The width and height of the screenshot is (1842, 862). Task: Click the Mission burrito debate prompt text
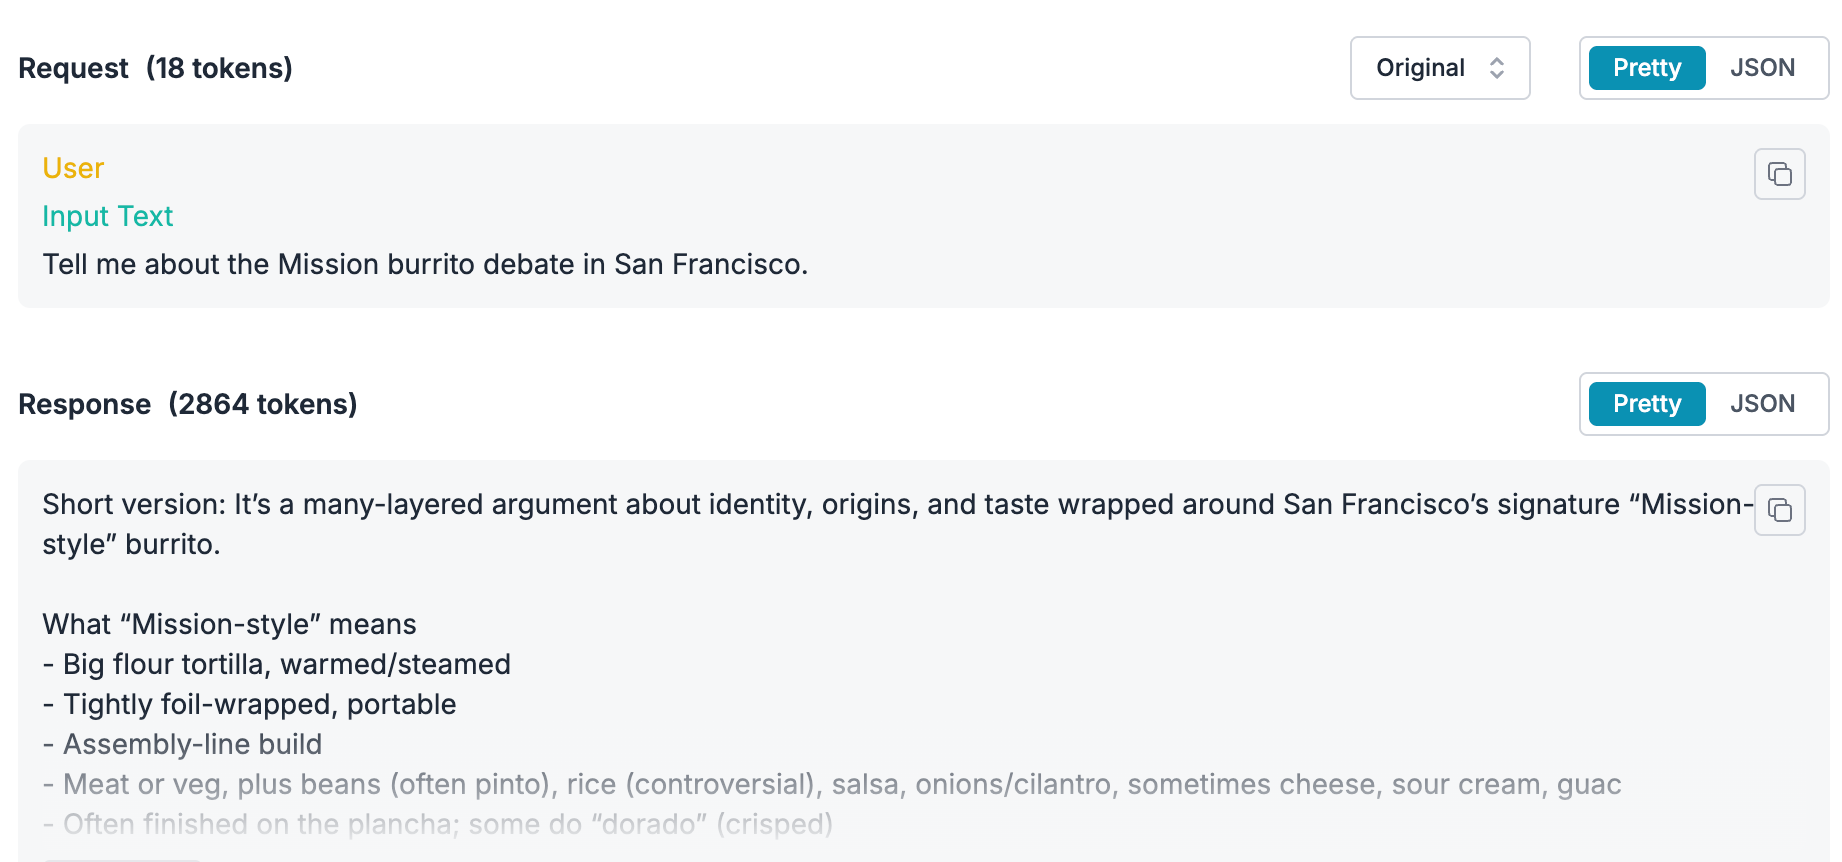pos(425,264)
